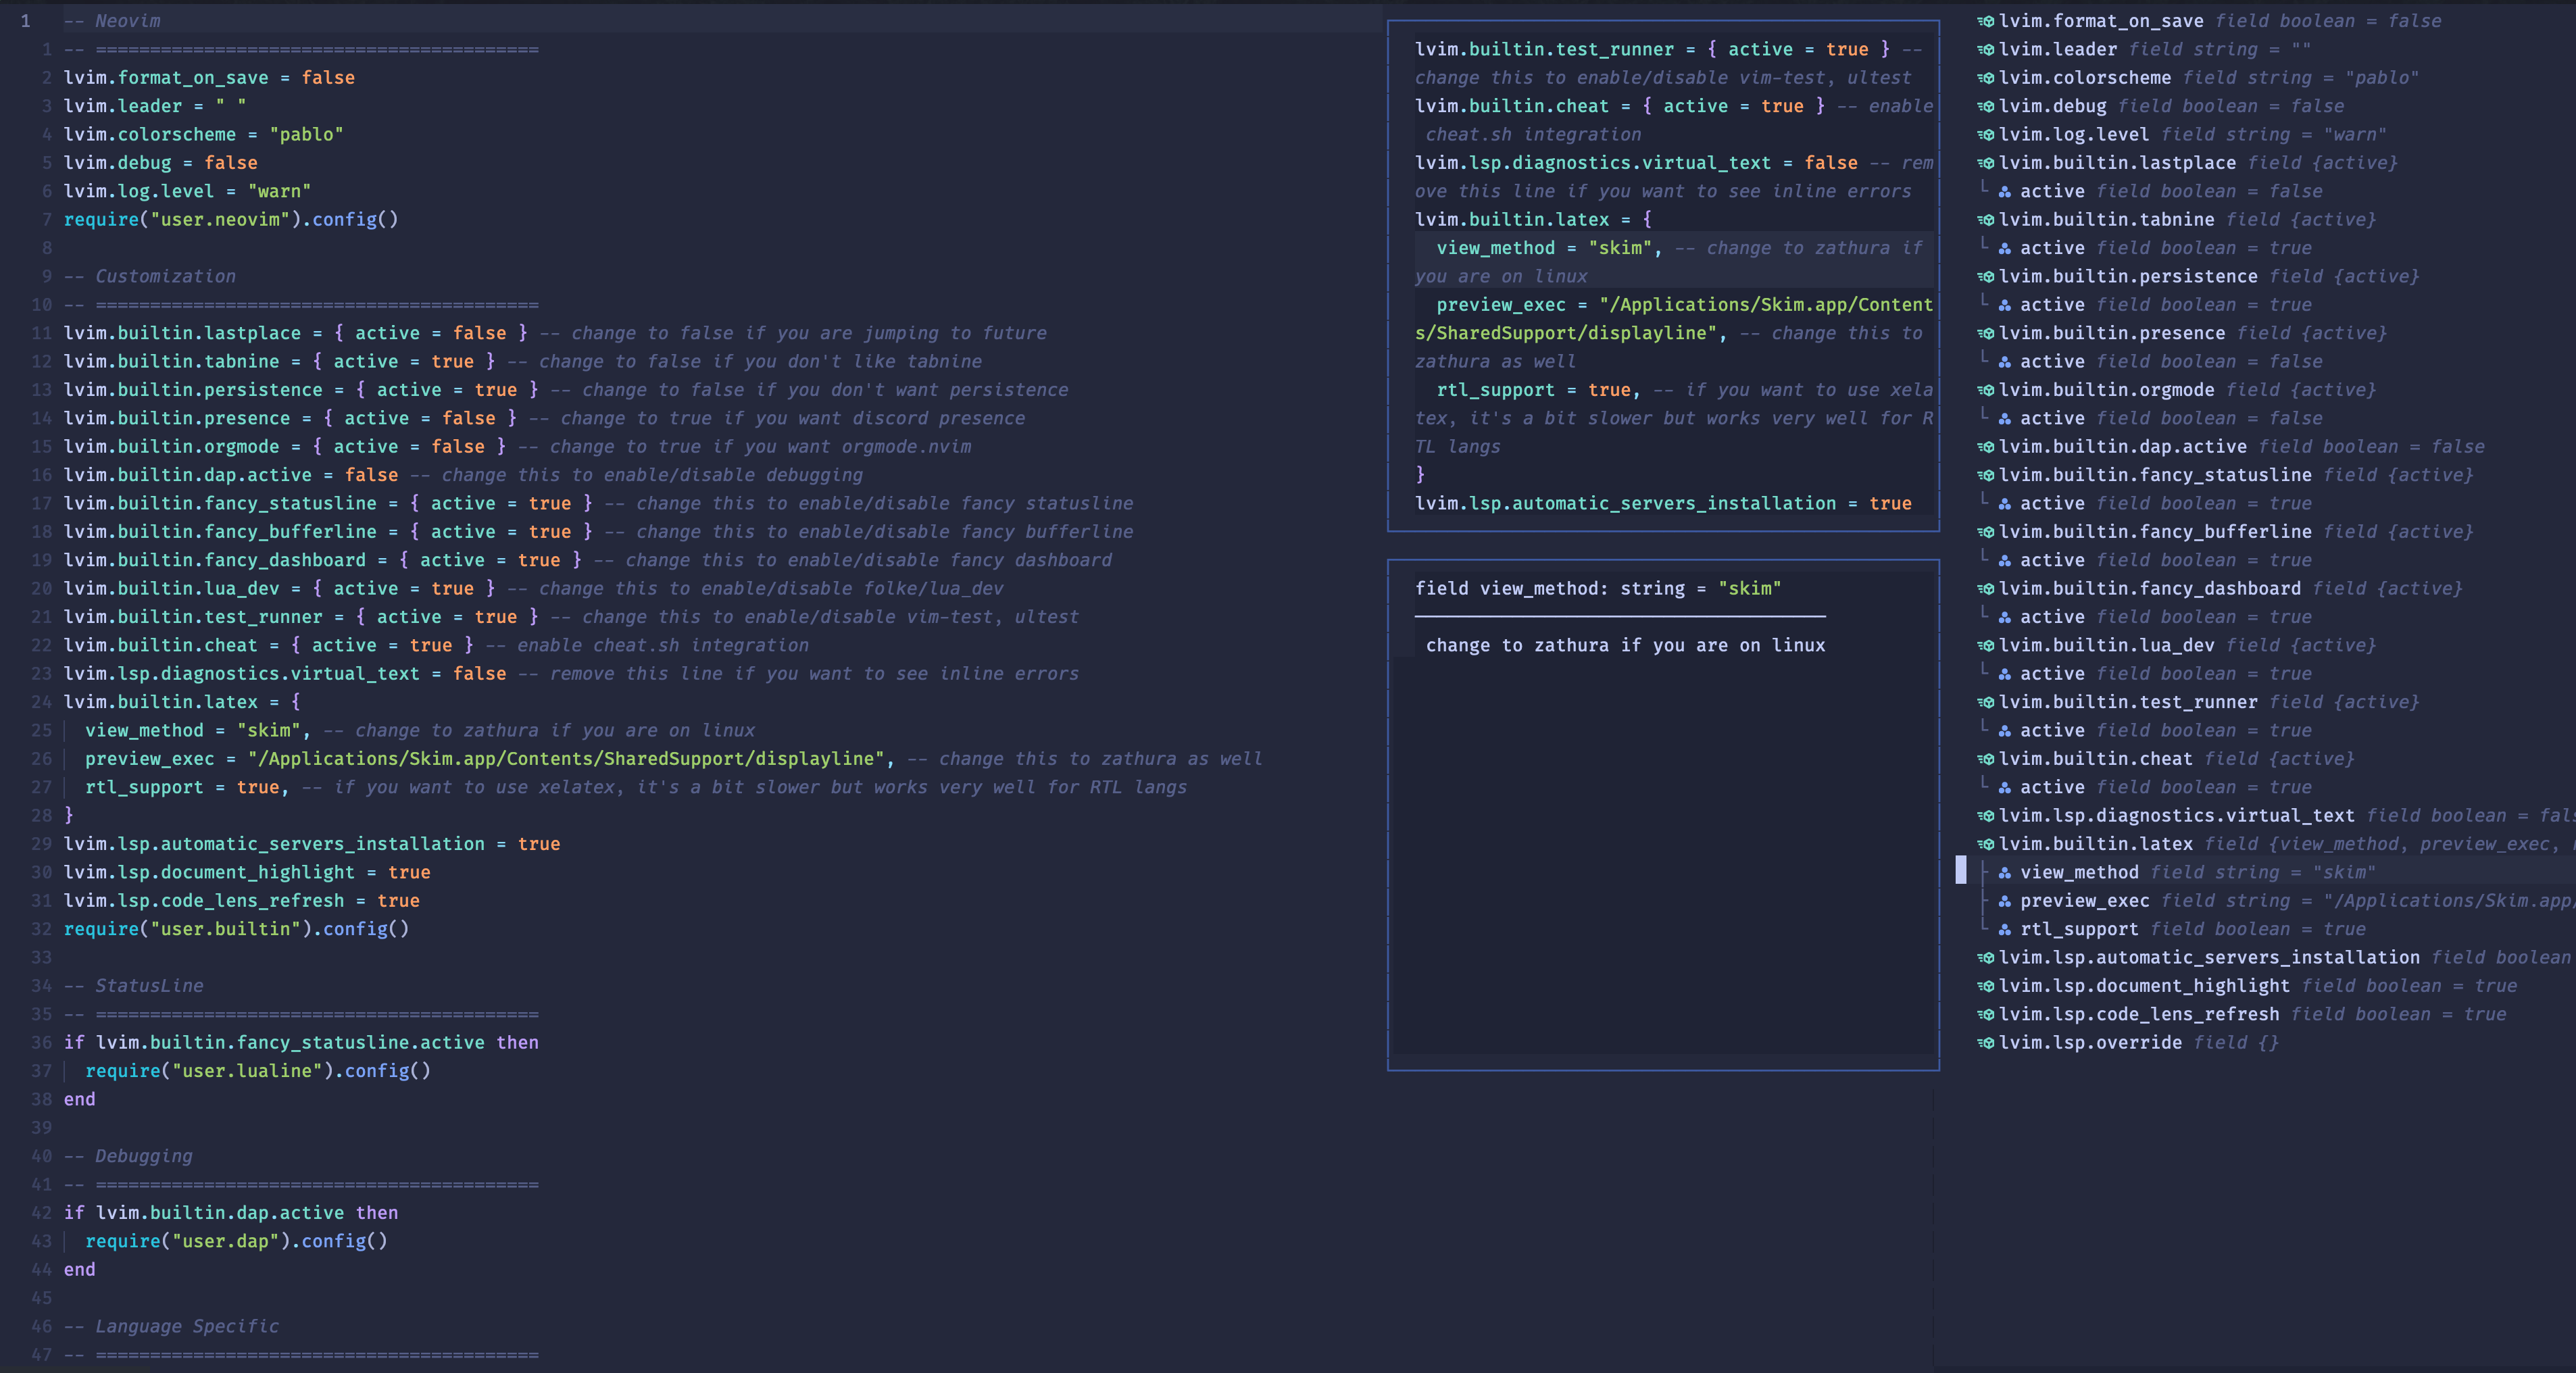Select active field under lvim.builtin.fancy_bufferline in outline
The height and width of the screenshot is (1373, 2576).
[x=2154, y=560]
